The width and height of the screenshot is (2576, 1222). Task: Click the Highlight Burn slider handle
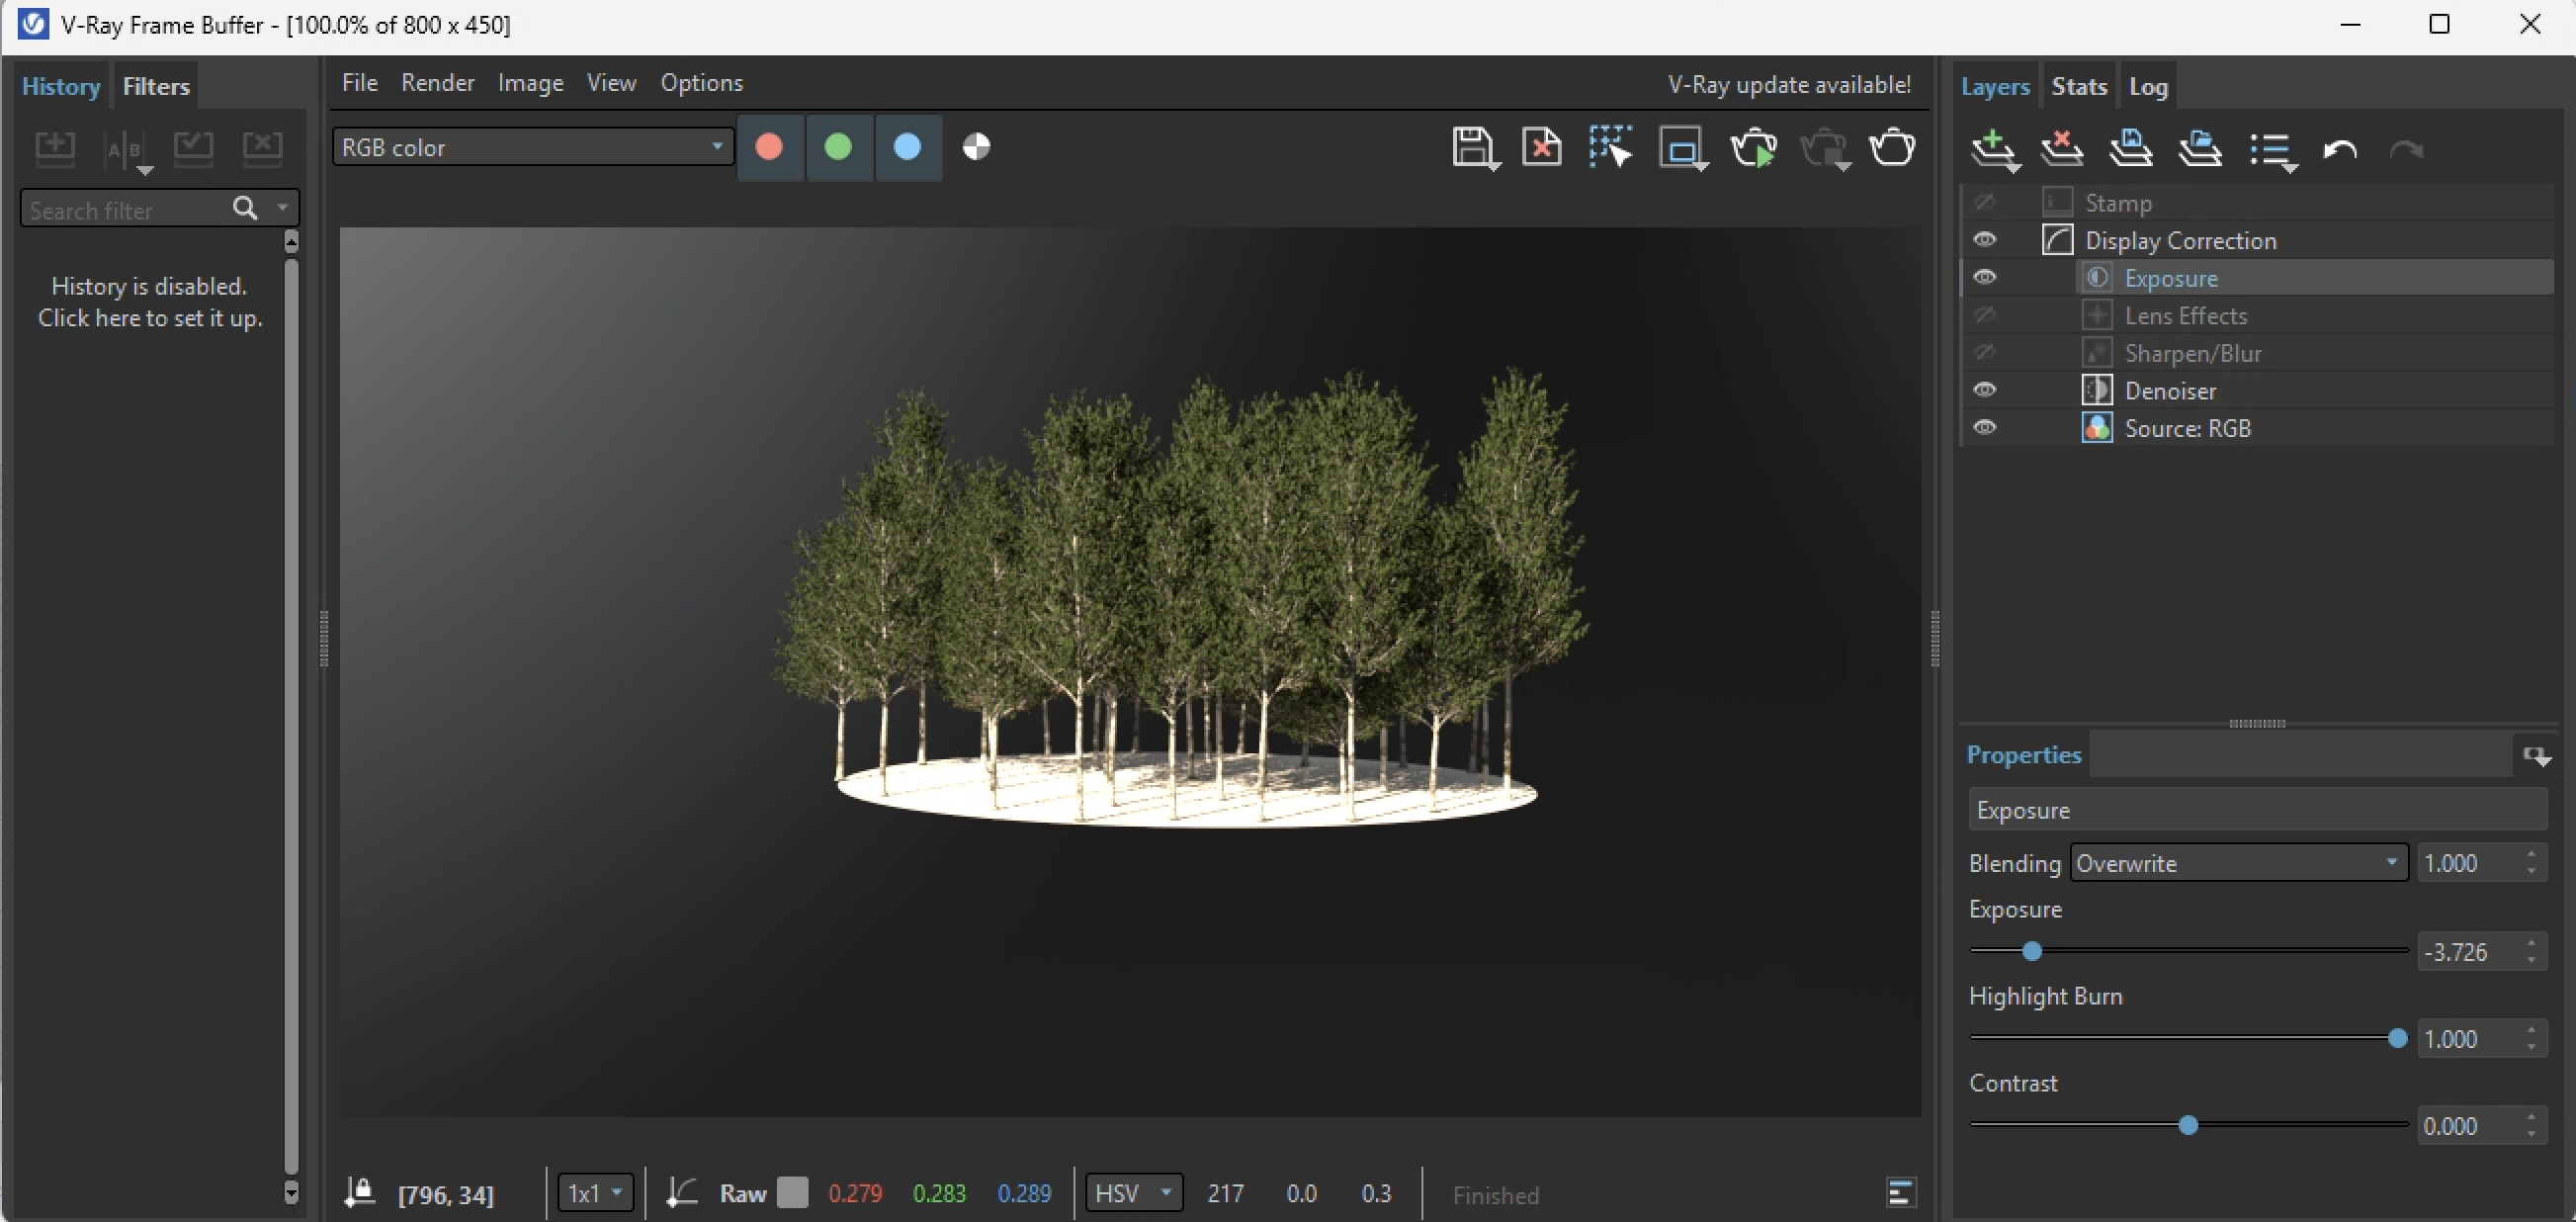[x=2396, y=1039]
